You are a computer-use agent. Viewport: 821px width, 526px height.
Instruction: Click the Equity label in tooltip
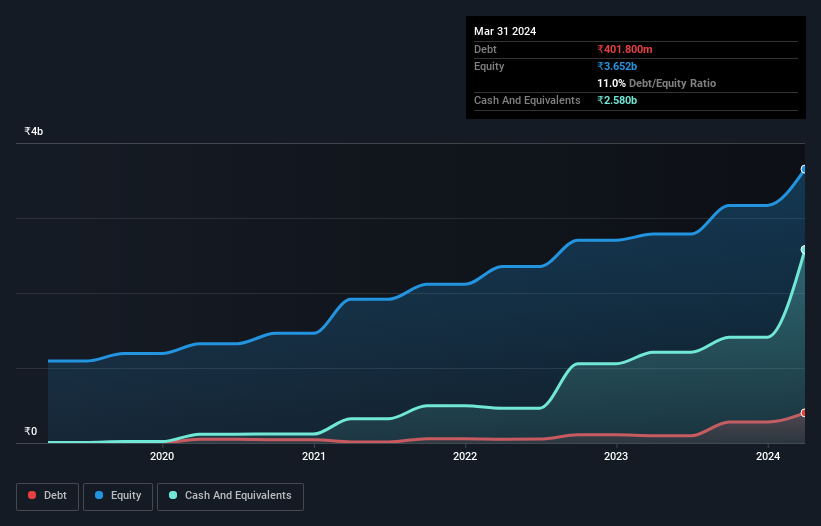pos(489,66)
